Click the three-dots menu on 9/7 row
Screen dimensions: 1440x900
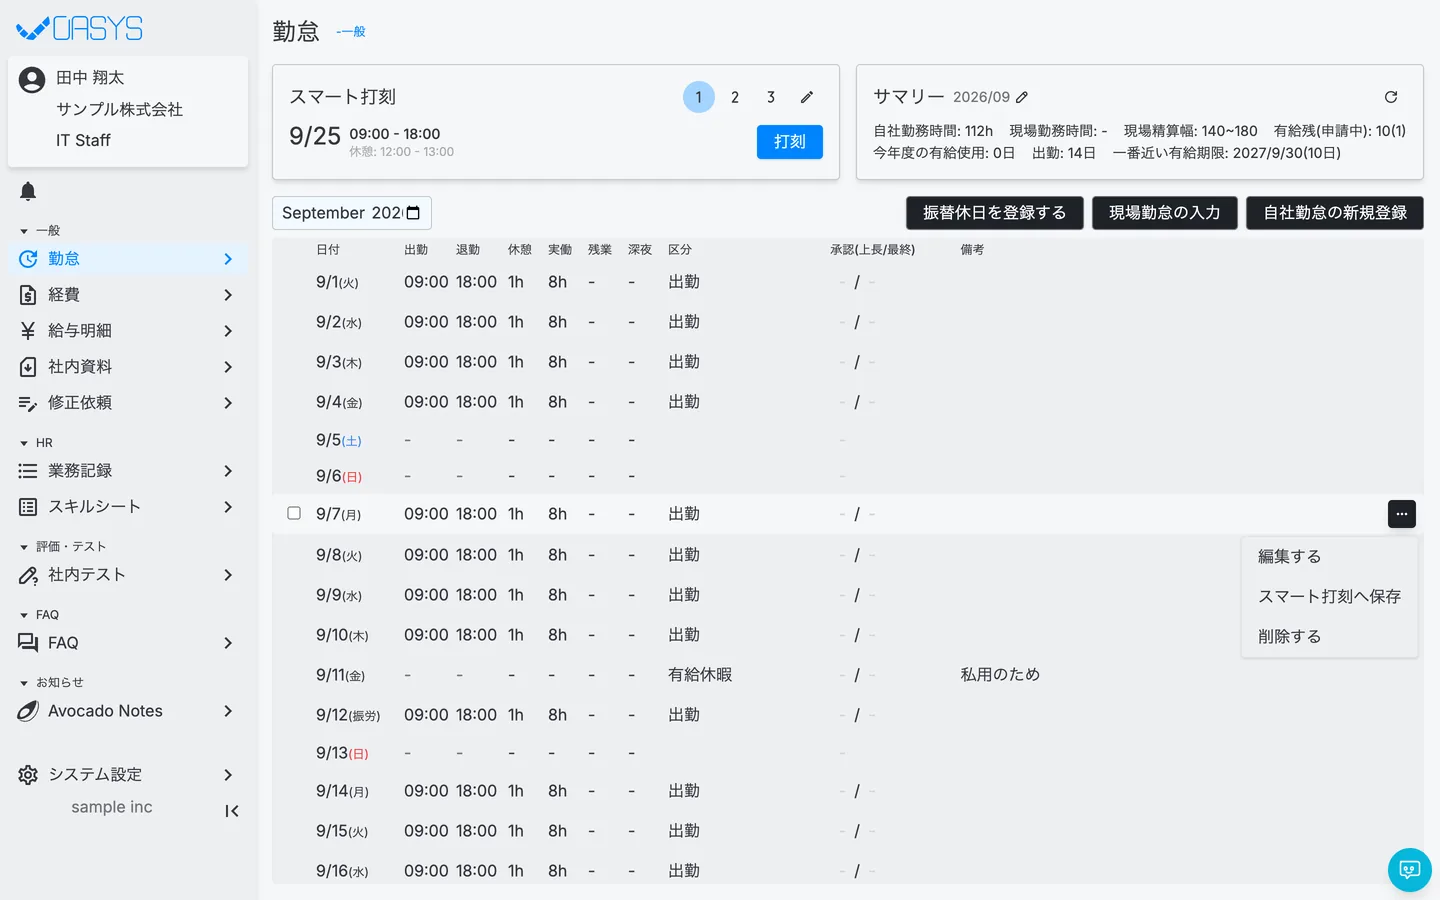(1402, 514)
